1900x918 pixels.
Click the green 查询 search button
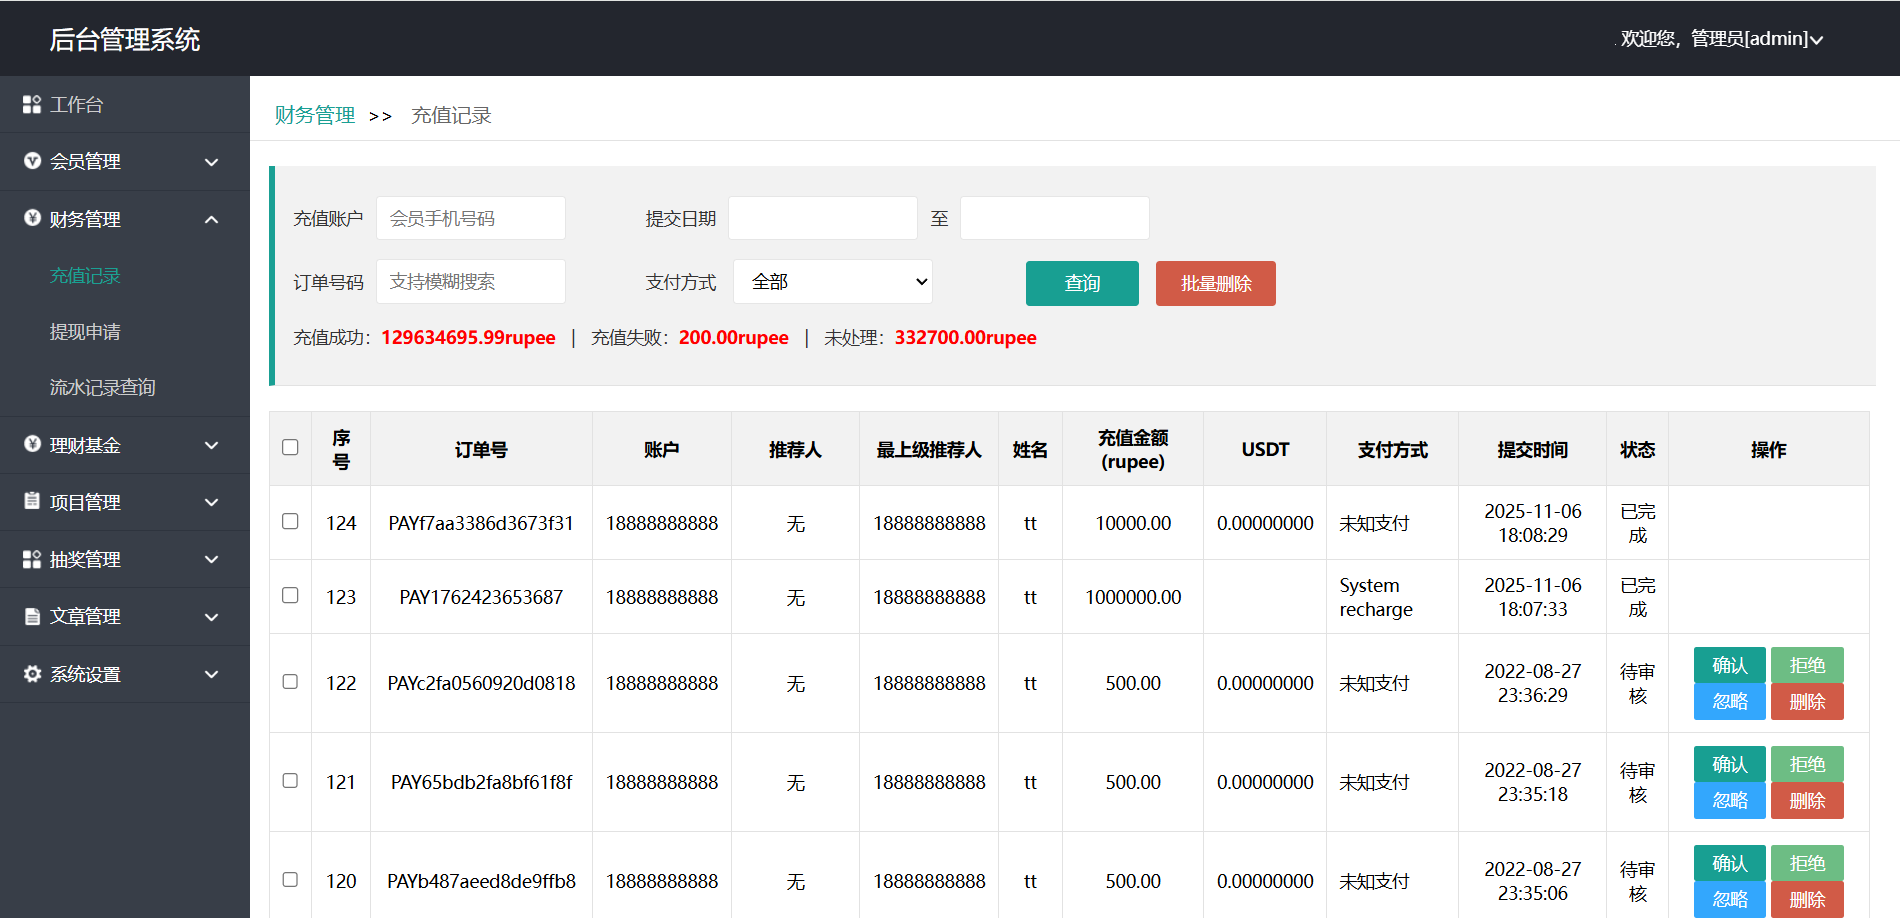(x=1082, y=283)
